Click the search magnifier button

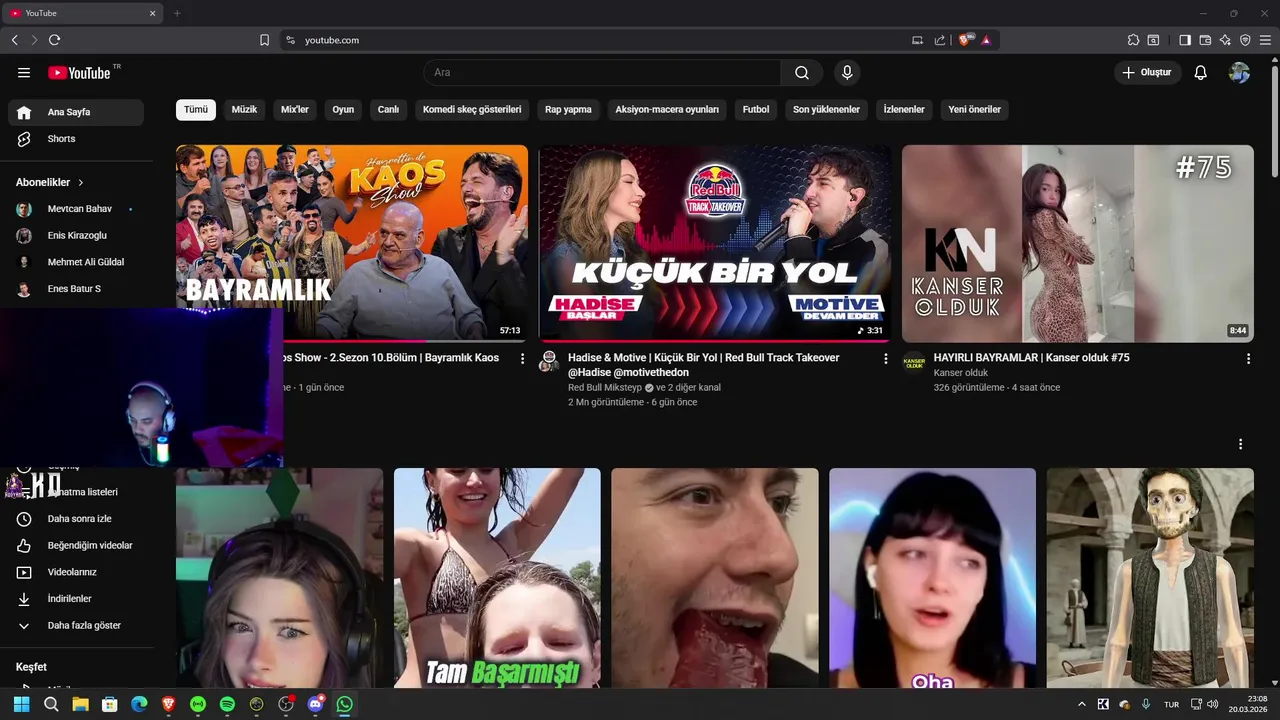pos(802,73)
